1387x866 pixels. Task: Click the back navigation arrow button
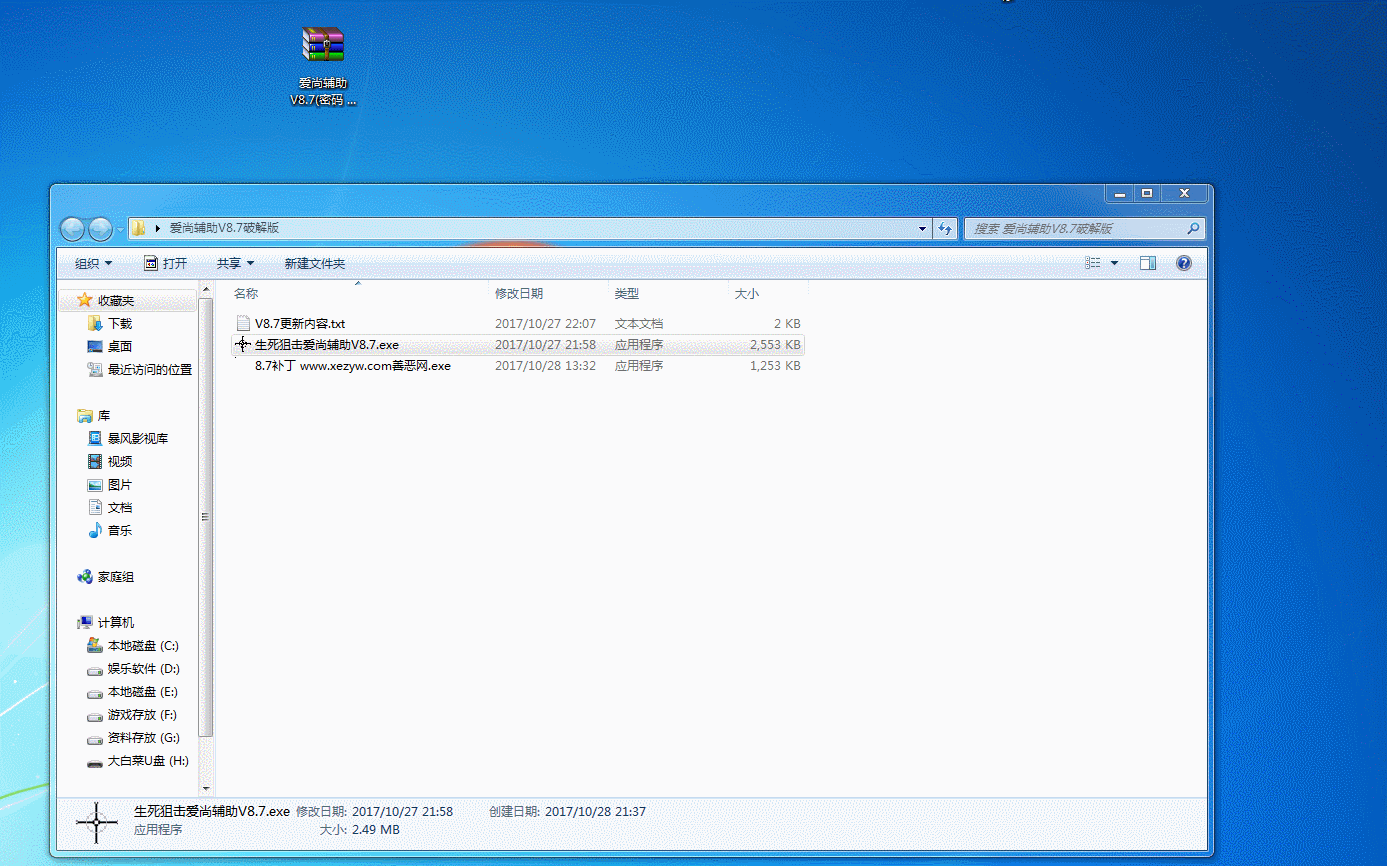[73, 229]
